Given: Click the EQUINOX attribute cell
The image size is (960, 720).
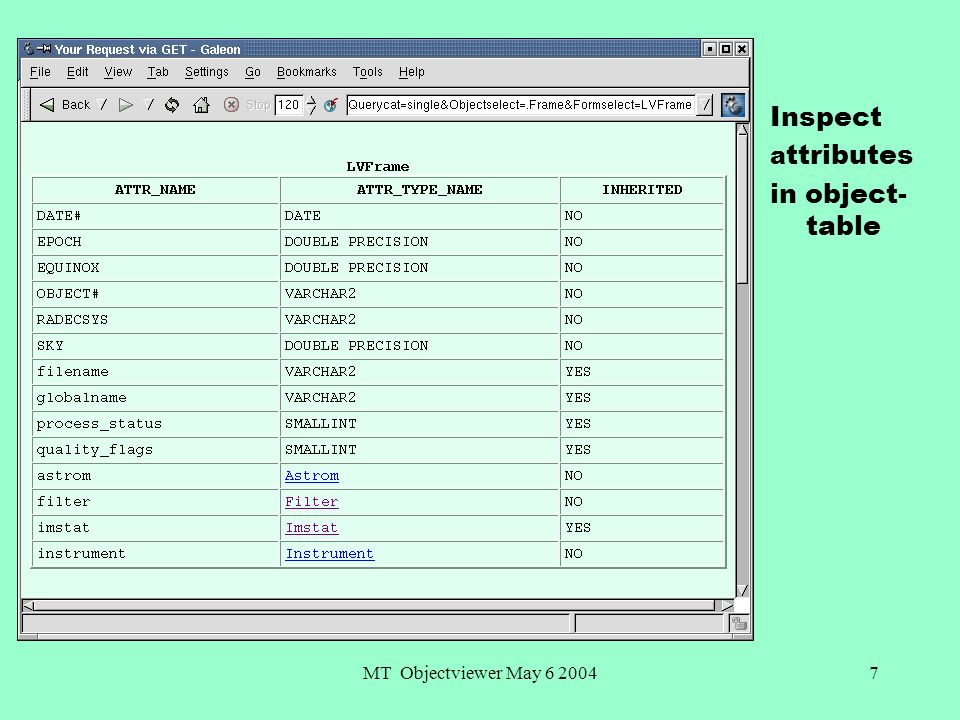Looking at the screenshot, I should point(156,268).
